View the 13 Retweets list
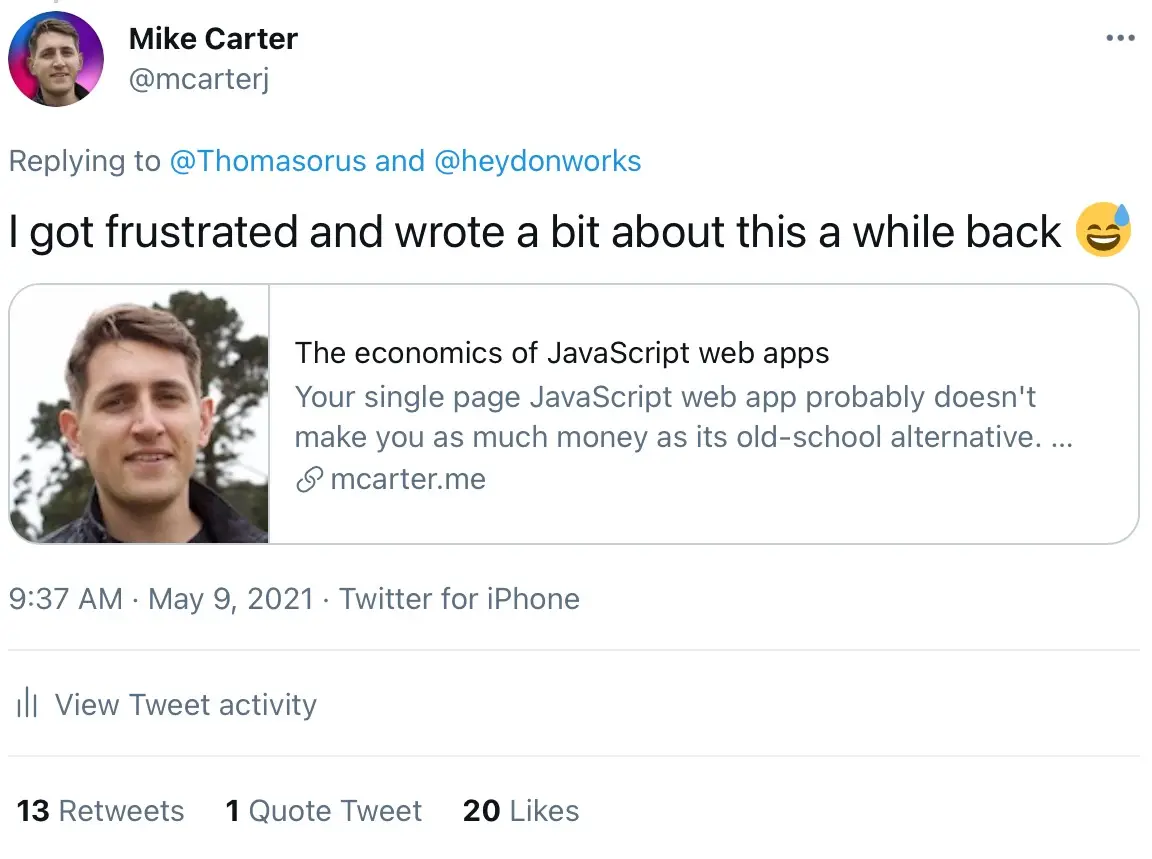The height and width of the screenshot is (859, 1152). [x=98, y=811]
